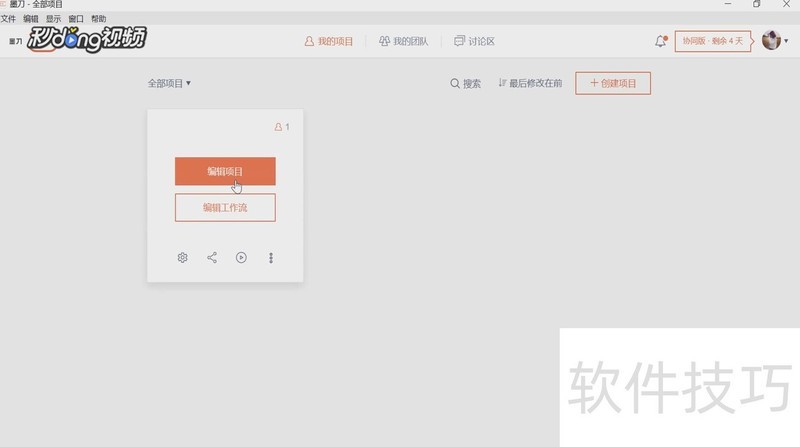Open the project settings gear icon
800x447 pixels.
182,258
